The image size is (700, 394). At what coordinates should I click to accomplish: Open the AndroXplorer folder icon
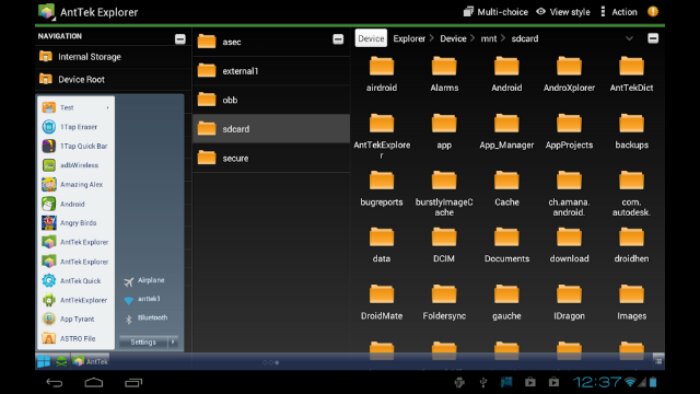click(569, 66)
